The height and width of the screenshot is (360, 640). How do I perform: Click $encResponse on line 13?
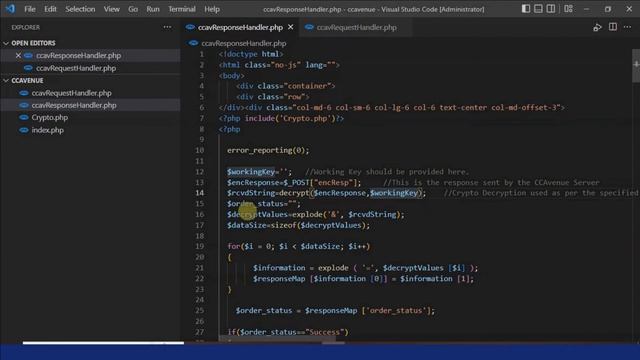coord(253,182)
